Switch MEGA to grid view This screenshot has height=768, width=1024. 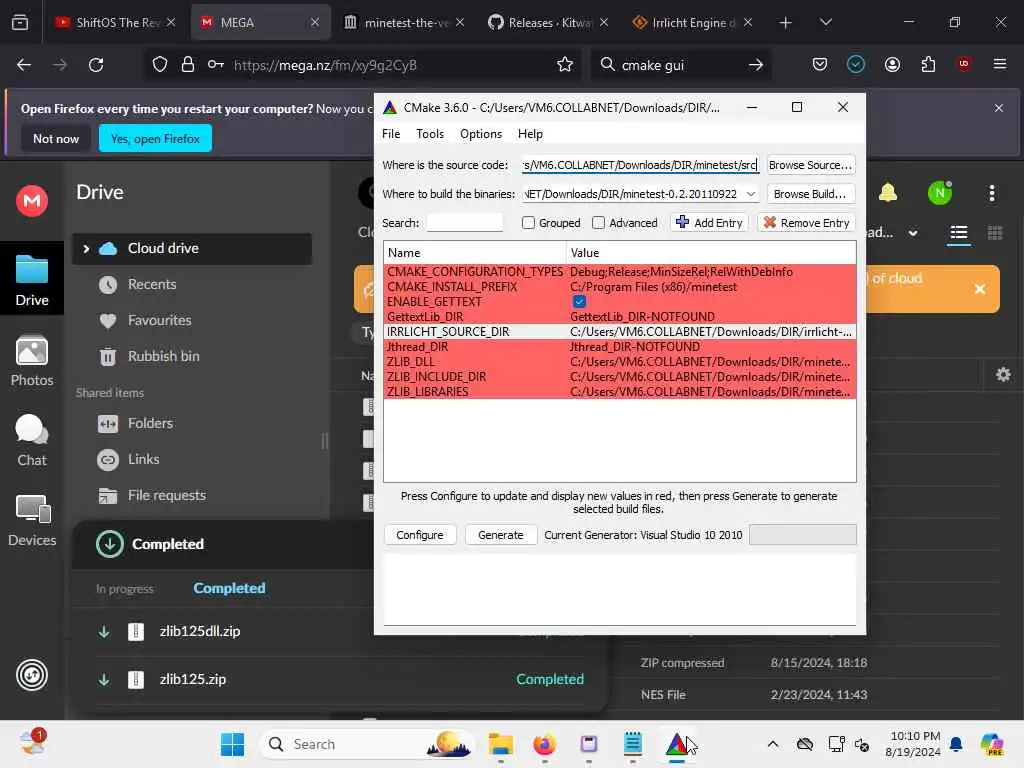995,233
